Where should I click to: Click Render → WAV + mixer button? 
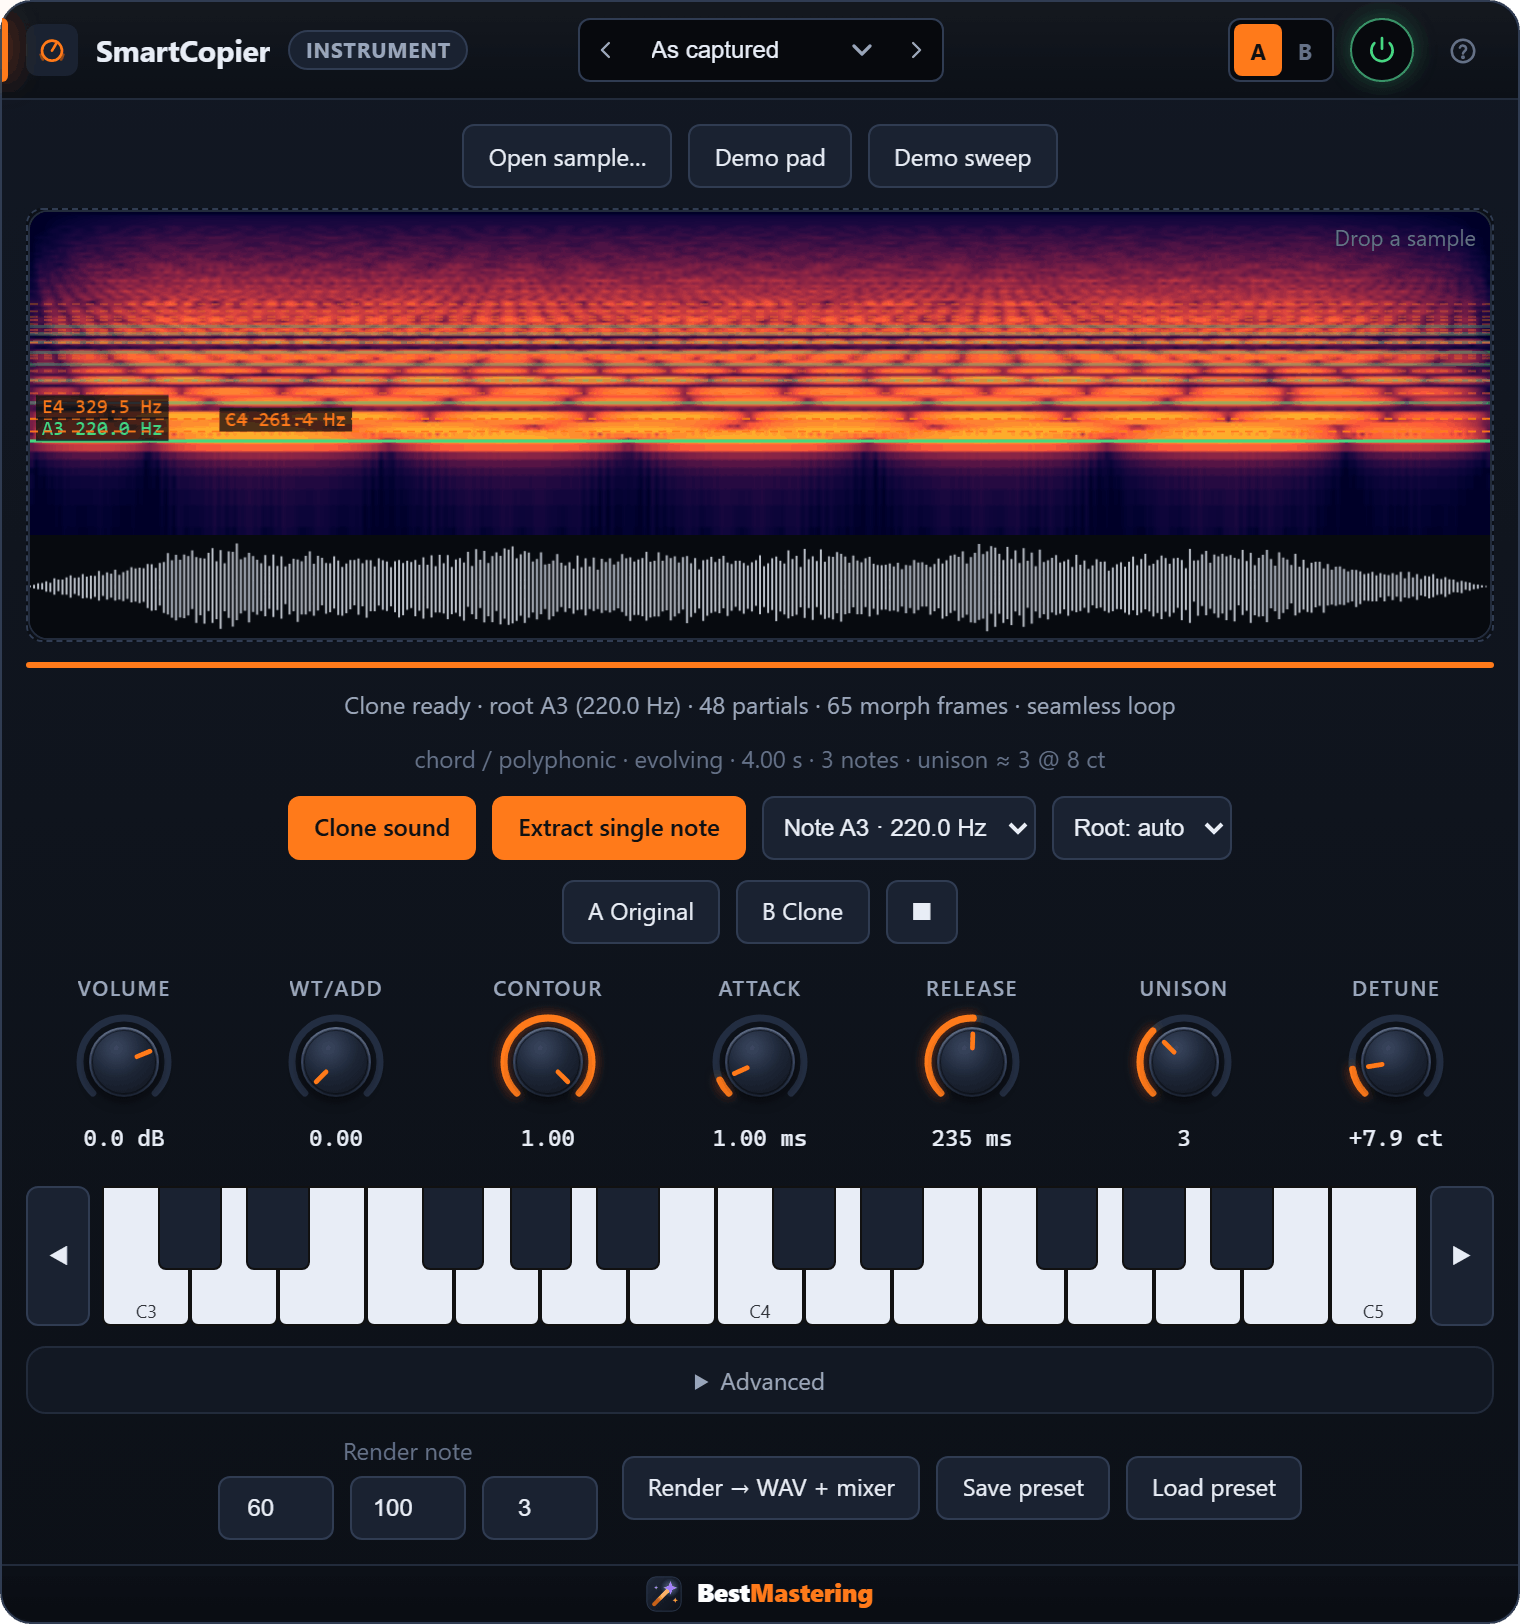[771, 1488]
